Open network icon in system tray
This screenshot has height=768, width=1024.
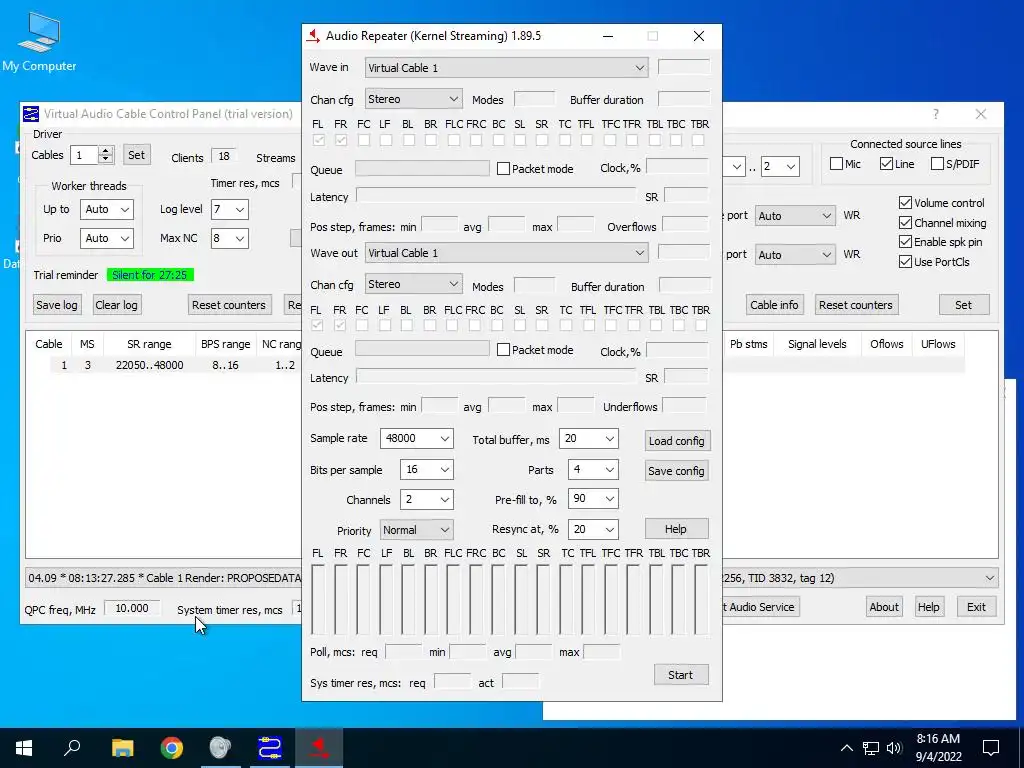tap(871, 748)
